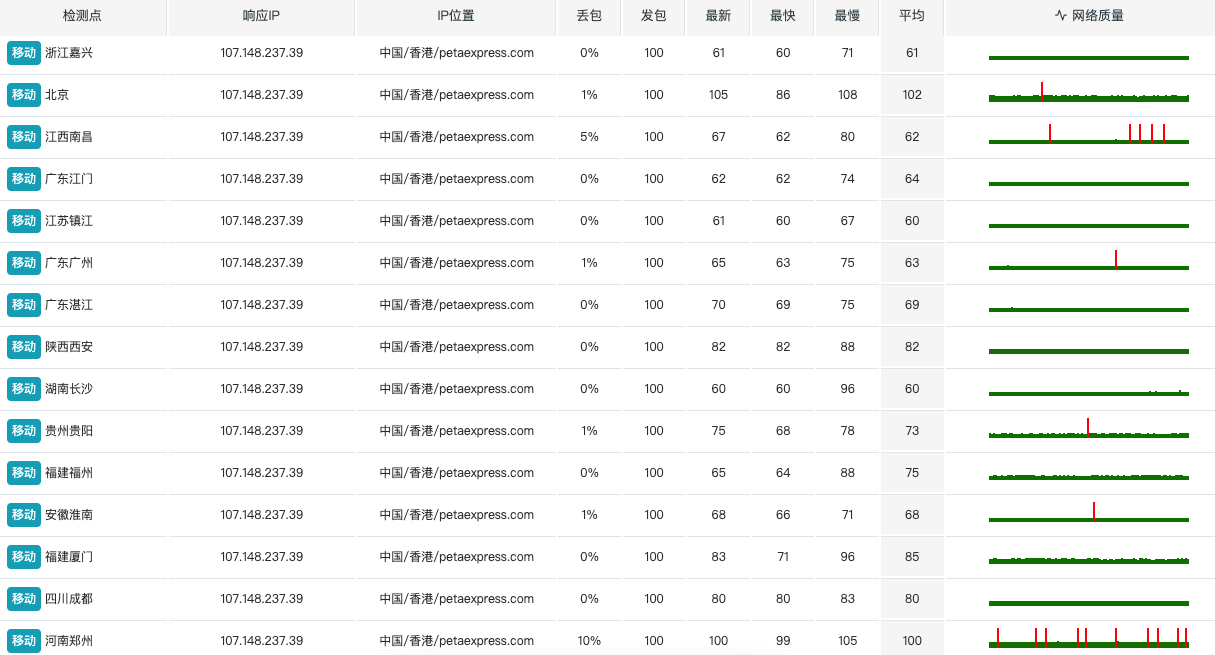Open the network quality chart for 浙江嘉兴
Image resolution: width=1215 pixels, height=655 pixels.
1089,58
